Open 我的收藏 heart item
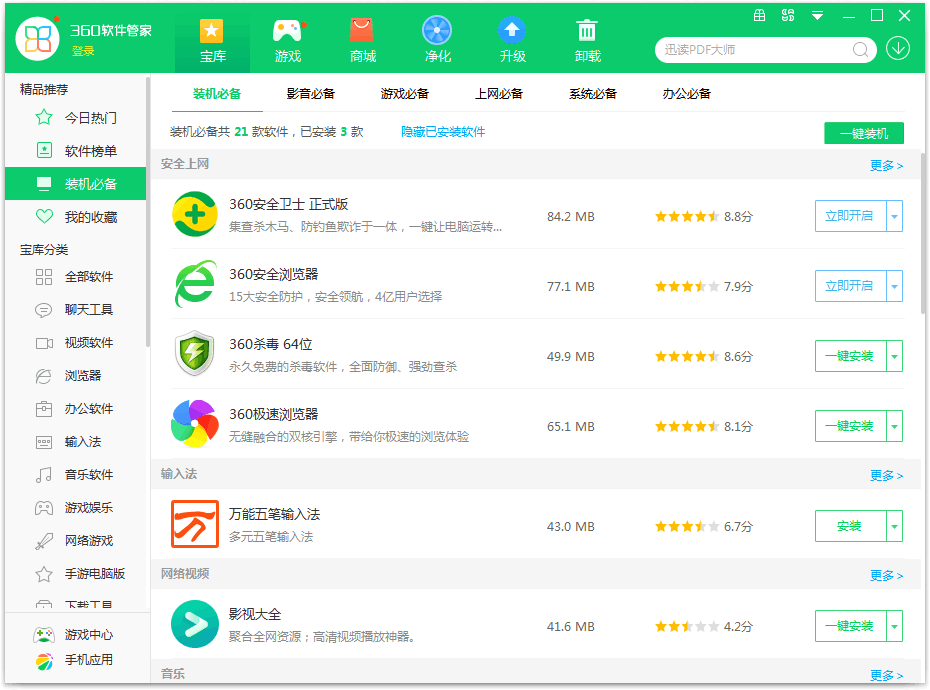The width and height of the screenshot is (930, 690). 75,217
